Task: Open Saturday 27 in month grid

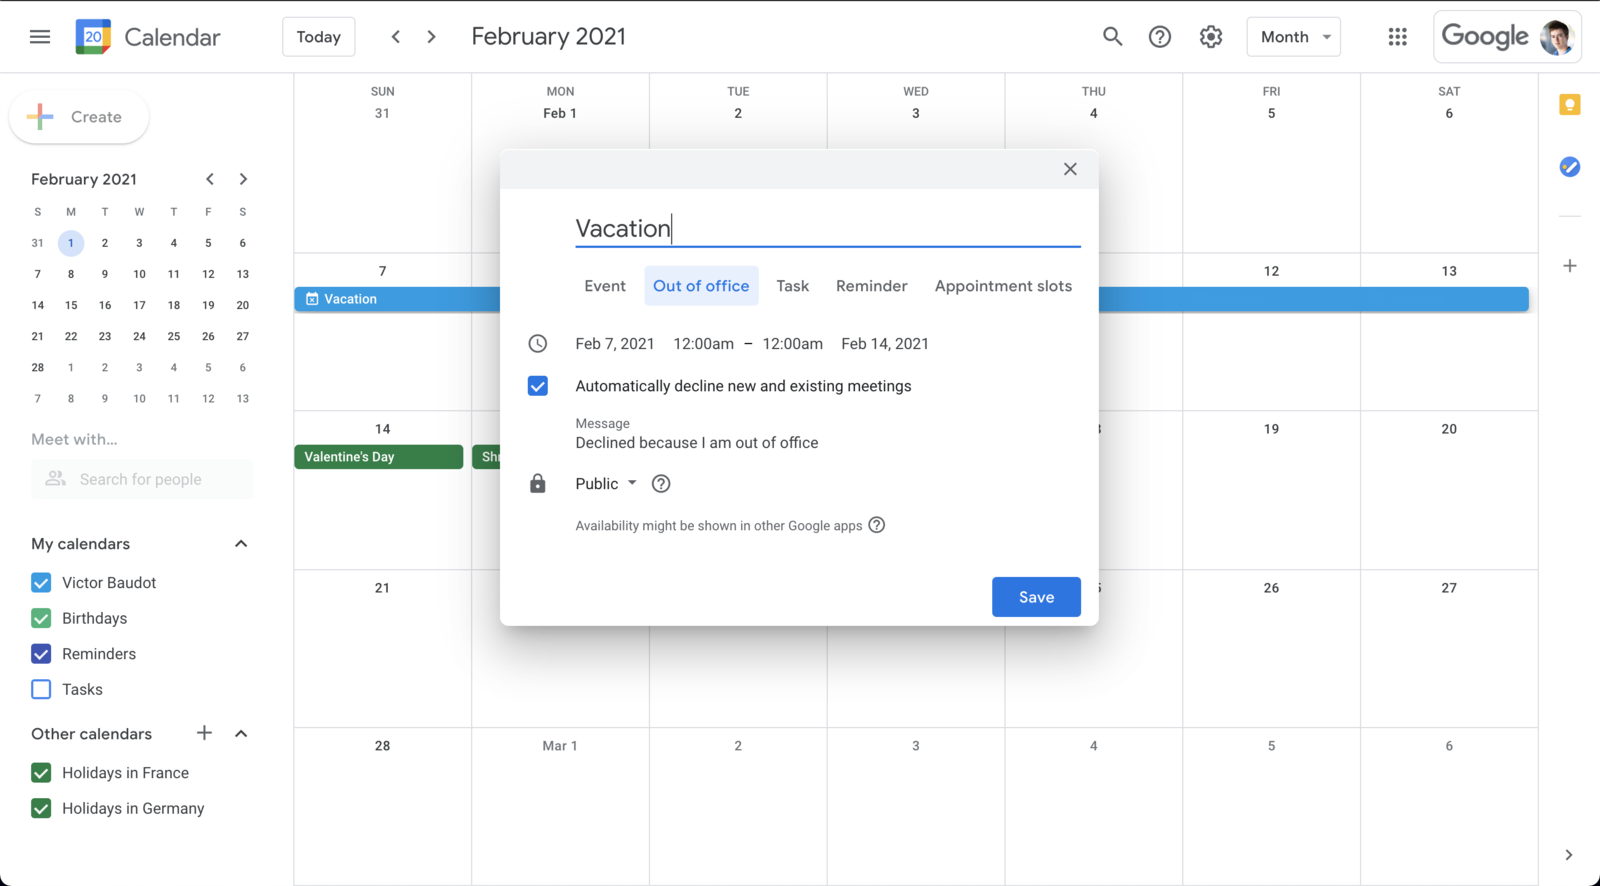Action: click(1449, 588)
